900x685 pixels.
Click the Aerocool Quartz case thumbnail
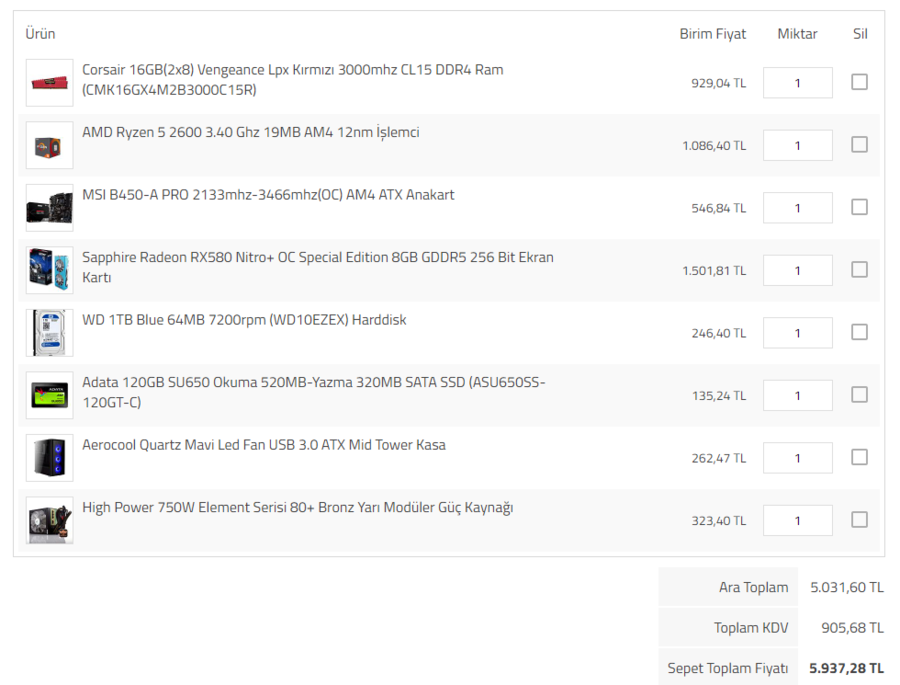(x=49, y=458)
